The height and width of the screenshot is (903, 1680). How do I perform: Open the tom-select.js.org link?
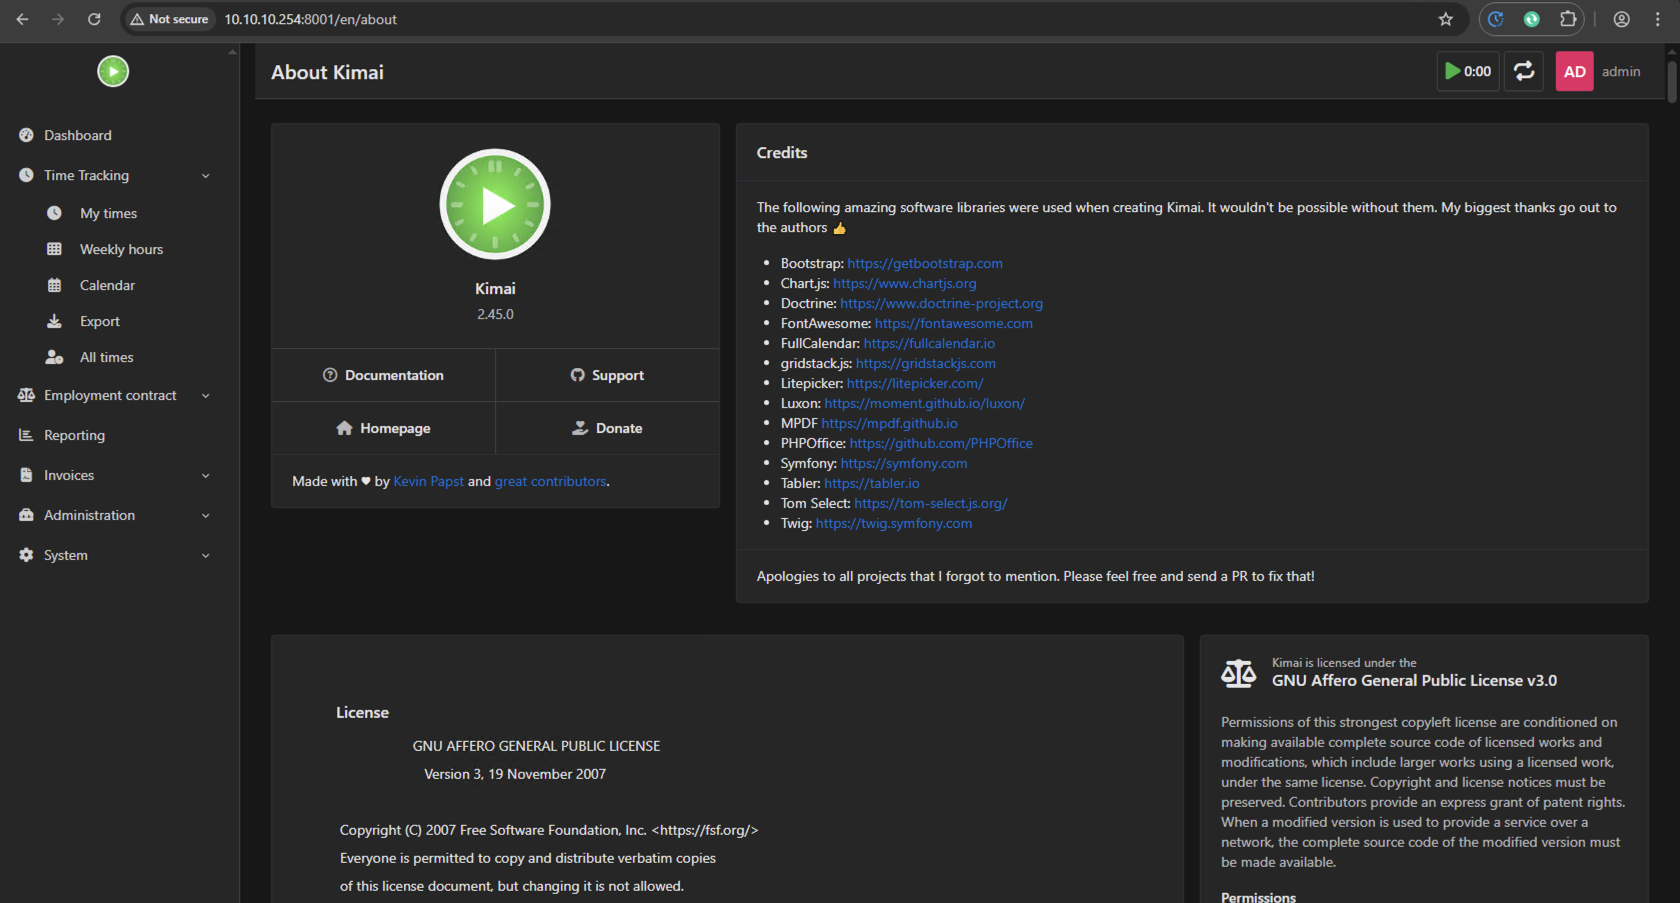[931, 503]
